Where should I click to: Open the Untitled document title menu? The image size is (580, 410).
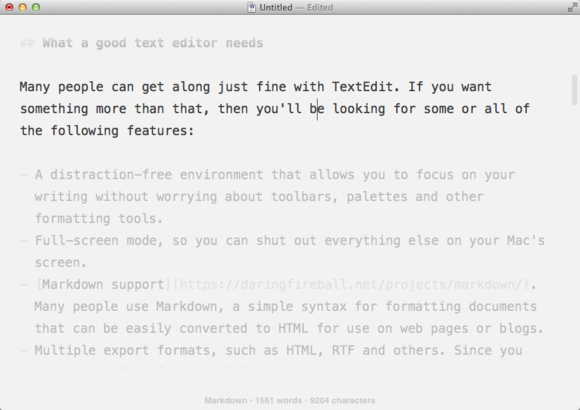coord(276,7)
